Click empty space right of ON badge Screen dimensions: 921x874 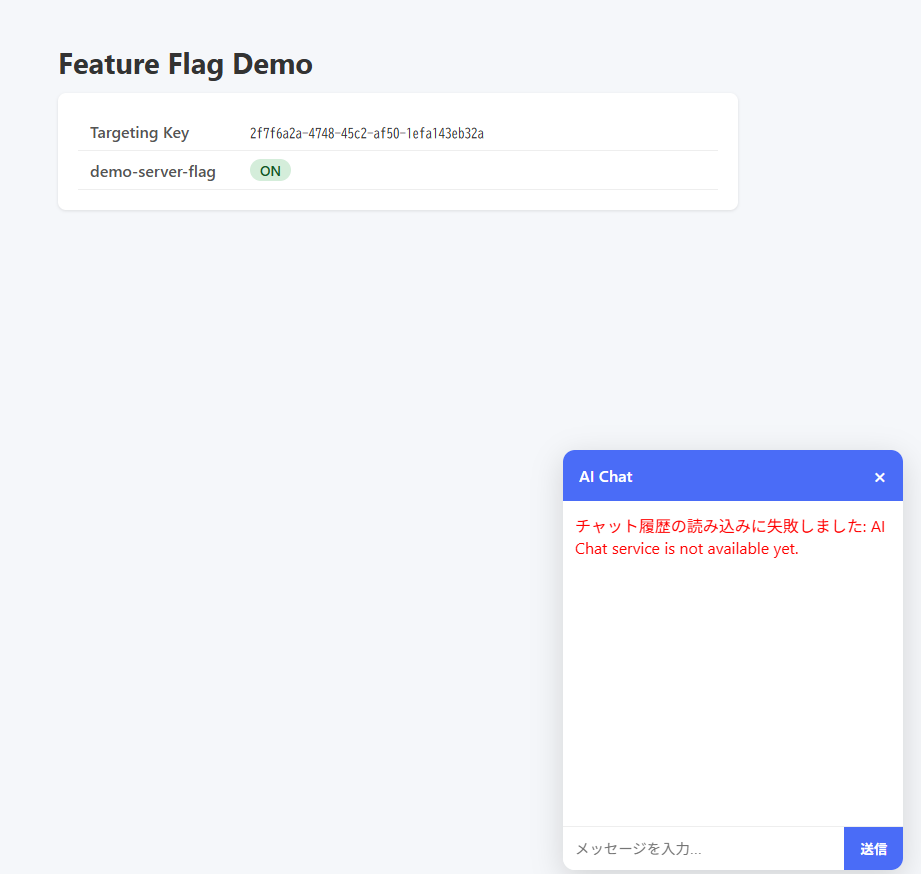point(500,171)
